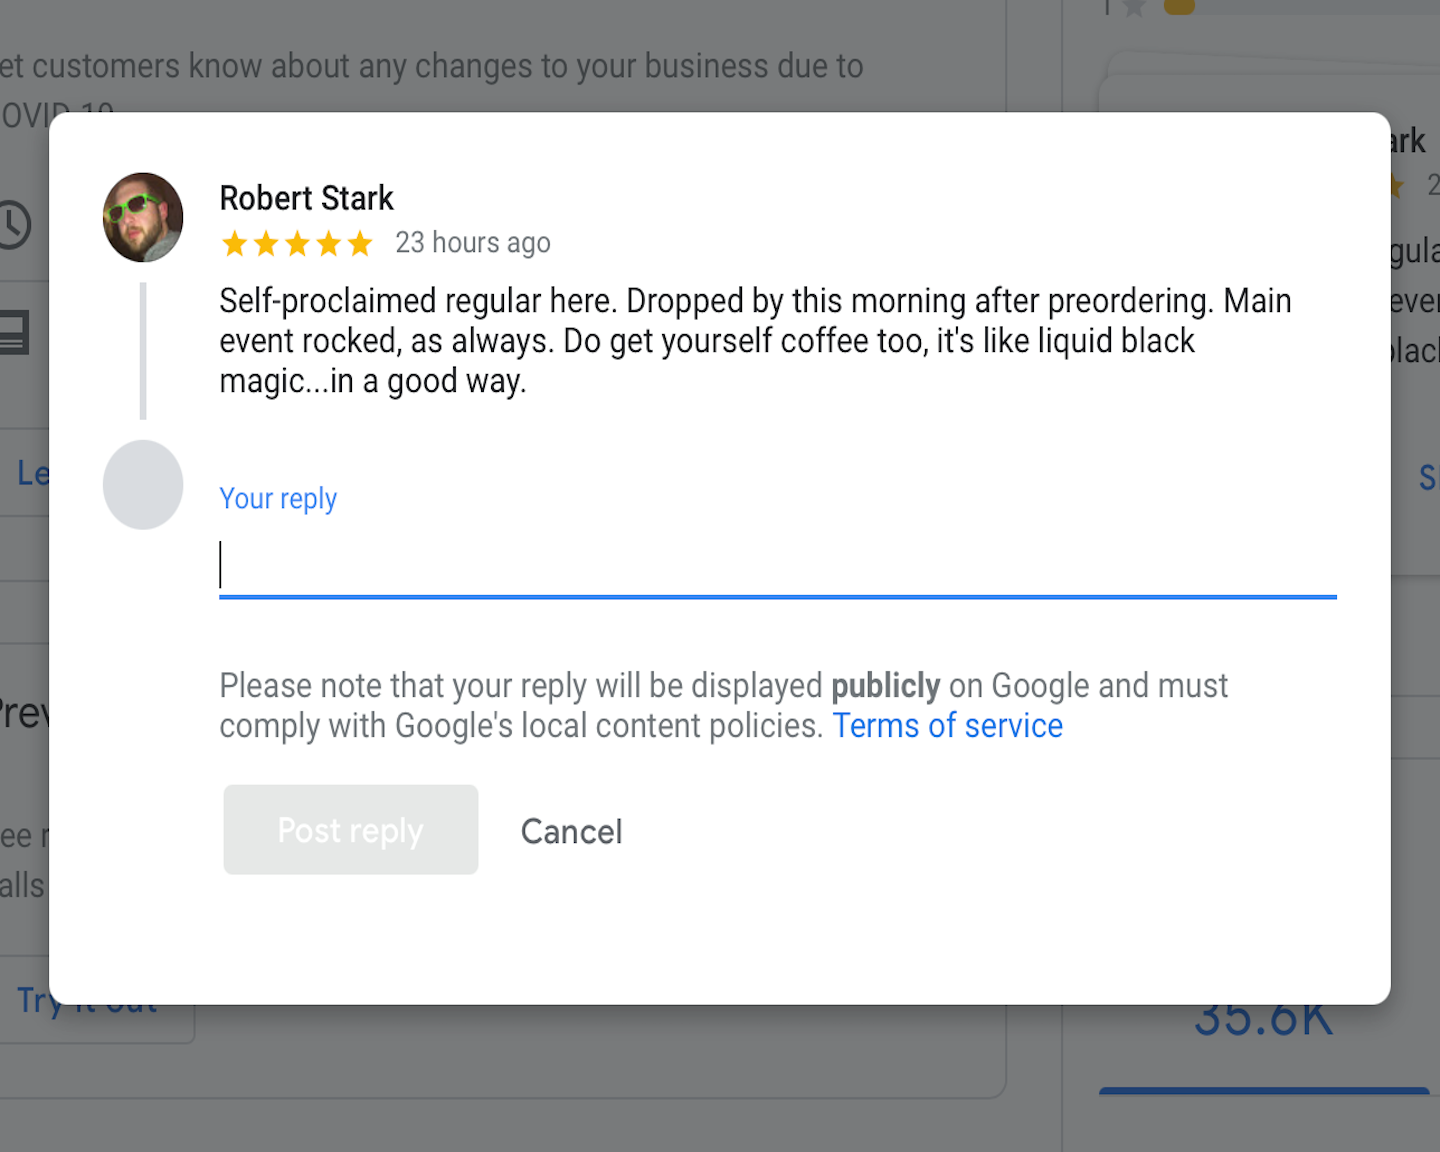Click the reviewer name Robert Stark

306,198
